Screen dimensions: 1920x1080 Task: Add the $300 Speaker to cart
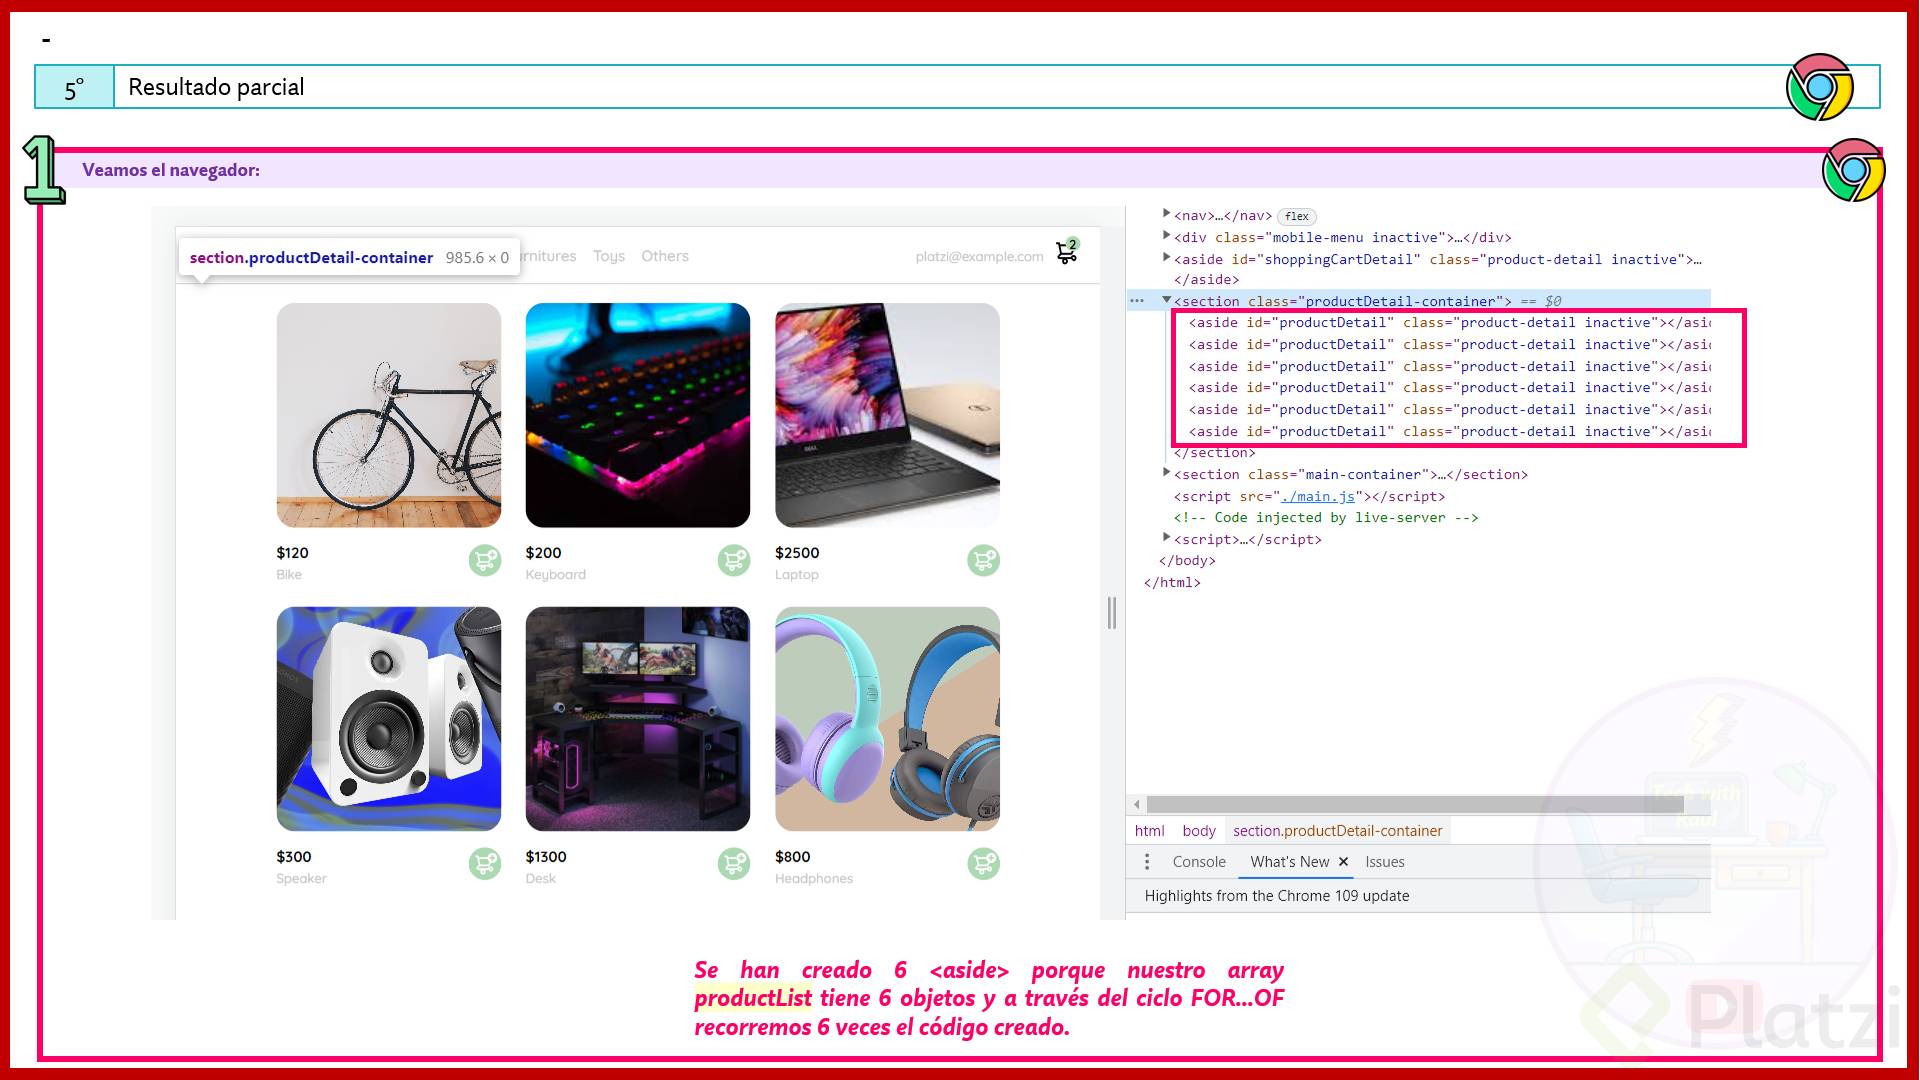pyautogui.click(x=485, y=863)
